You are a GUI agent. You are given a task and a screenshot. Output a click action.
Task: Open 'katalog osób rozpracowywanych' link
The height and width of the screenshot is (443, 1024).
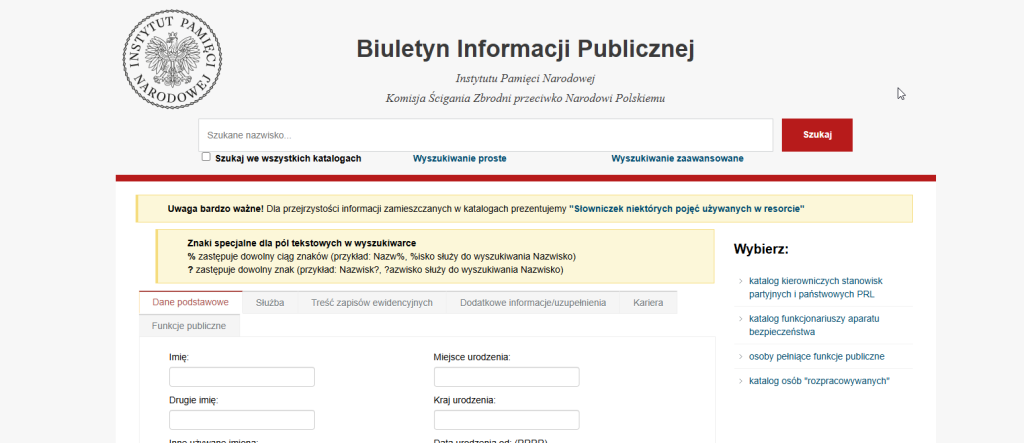pyautogui.click(x=820, y=381)
